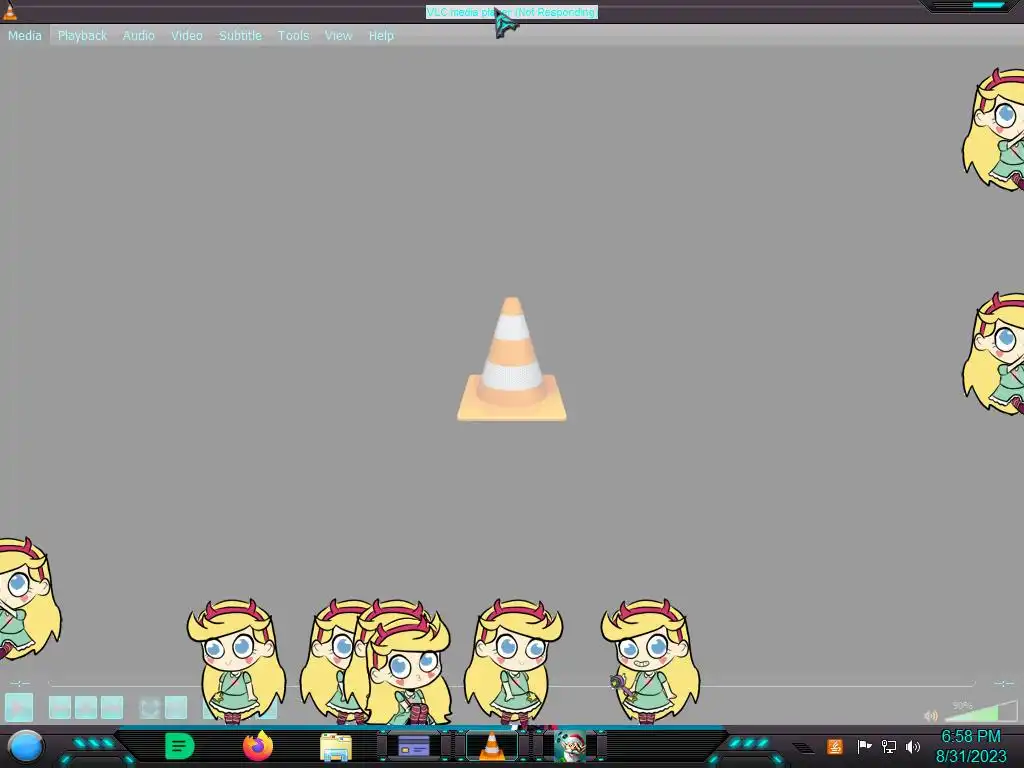Open the green chat-bubble app on taskbar

(x=180, y=746)
